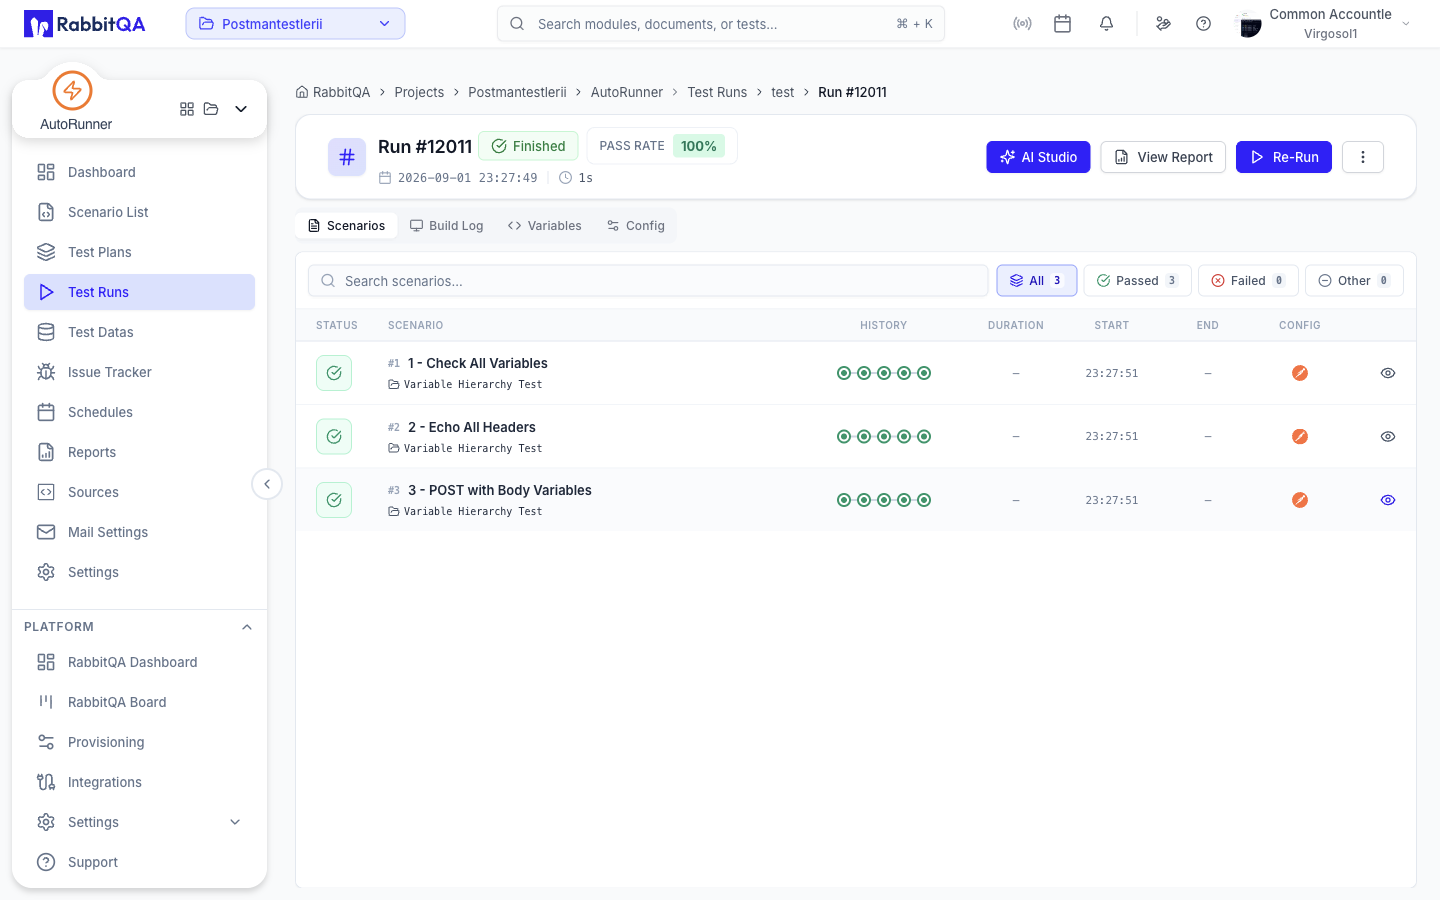Open the folder icon in AutoRunner card
This screenshot has height=900, width=1440.
(x=211, y=109)
